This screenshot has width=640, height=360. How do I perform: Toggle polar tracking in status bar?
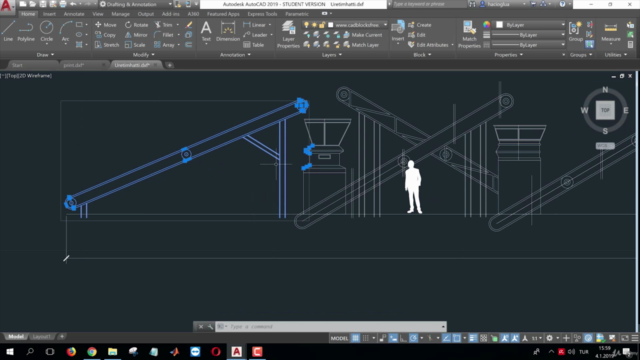[x=413, y=338]
